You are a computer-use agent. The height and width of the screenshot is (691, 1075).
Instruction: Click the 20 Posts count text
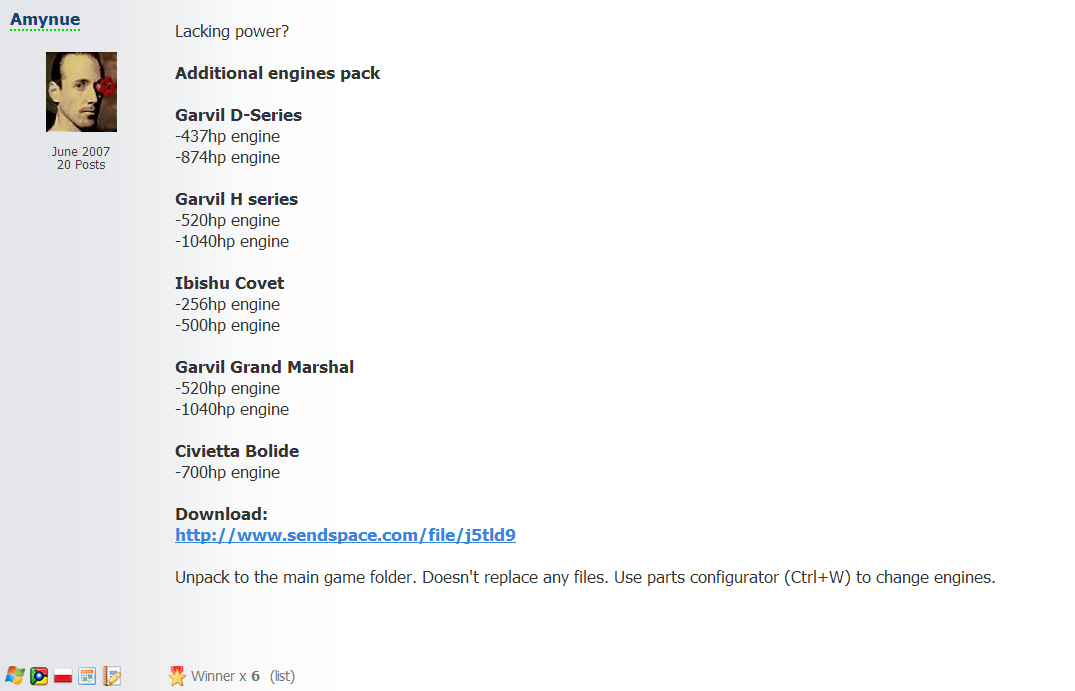point(81,165)
